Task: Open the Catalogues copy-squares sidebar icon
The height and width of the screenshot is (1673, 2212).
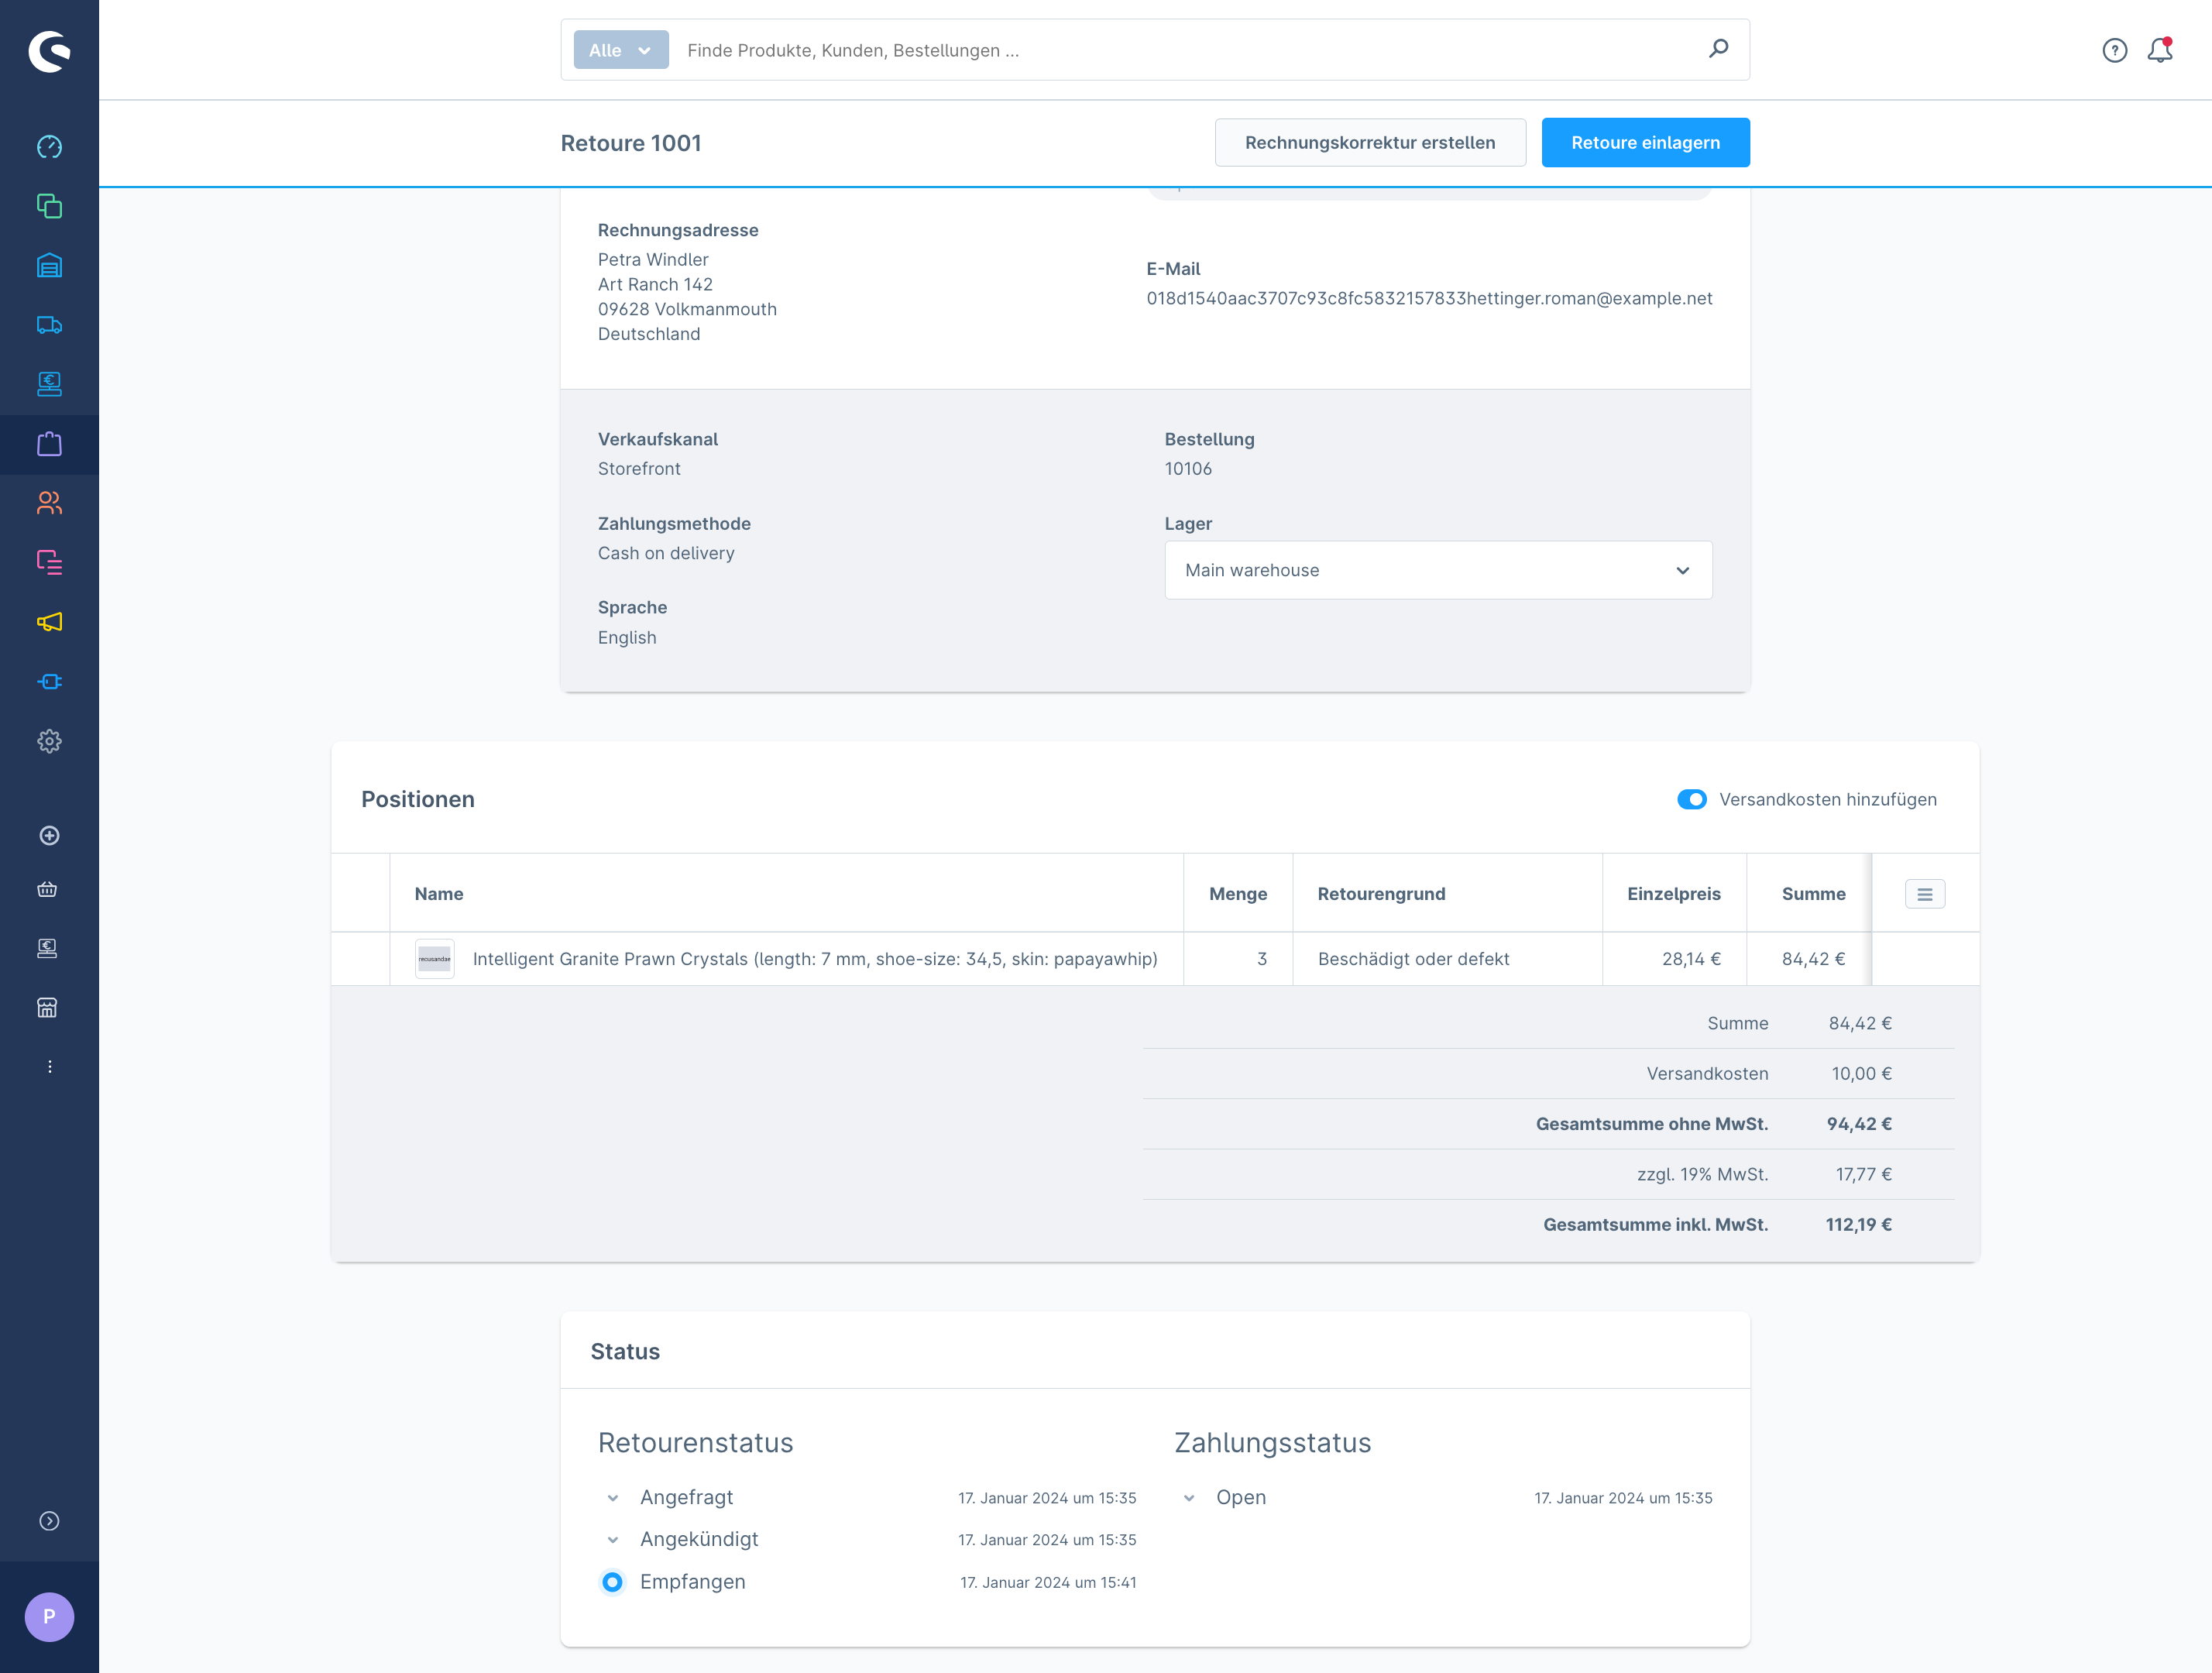Action: [x=49, y=206]
